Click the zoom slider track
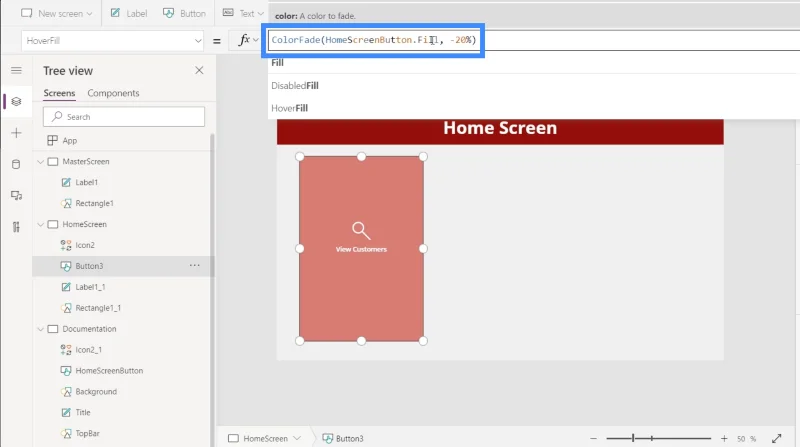Screen dimensions: 800x447 point(659,438)
